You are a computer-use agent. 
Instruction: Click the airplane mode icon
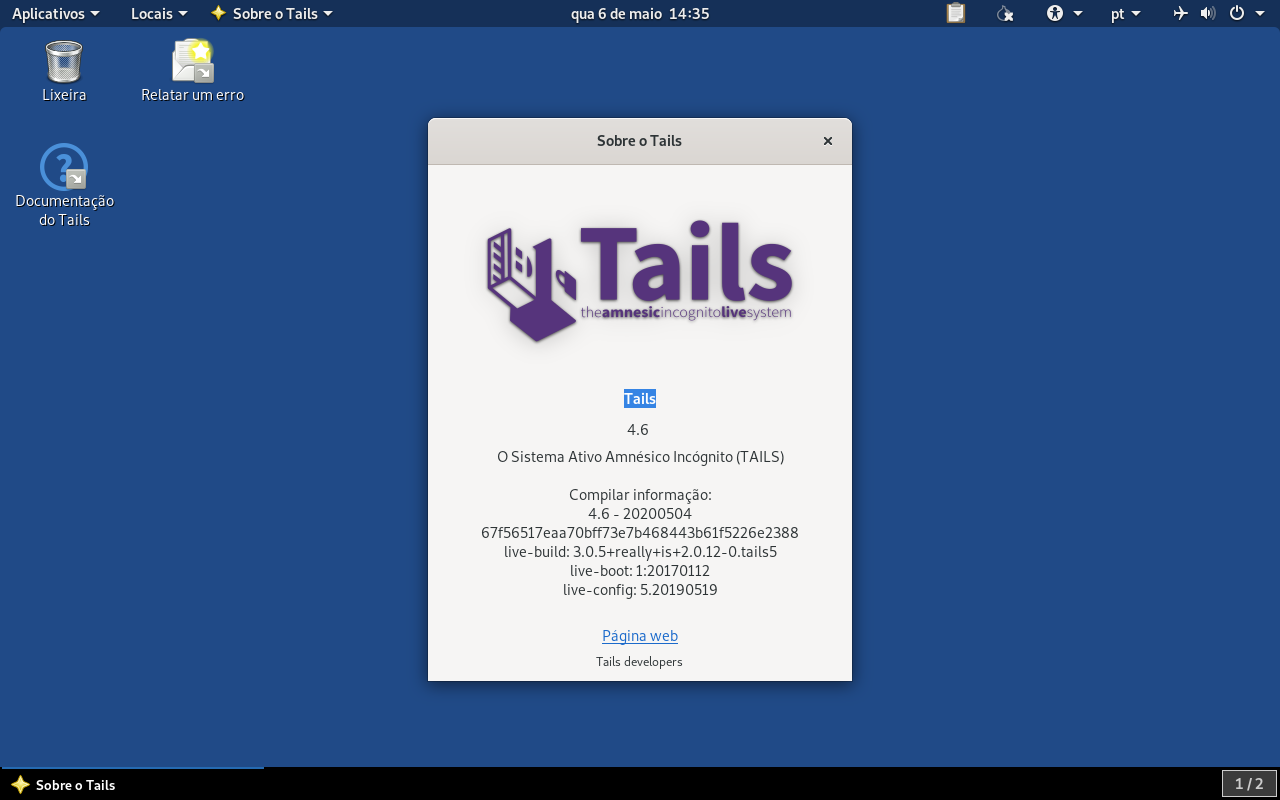pyautogui.click(x=1180, y=13)
